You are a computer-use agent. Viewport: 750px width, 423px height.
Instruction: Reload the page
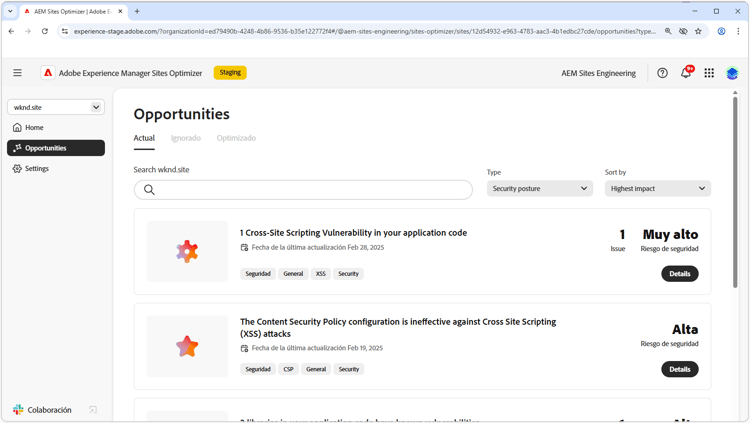tap(44, 31)
